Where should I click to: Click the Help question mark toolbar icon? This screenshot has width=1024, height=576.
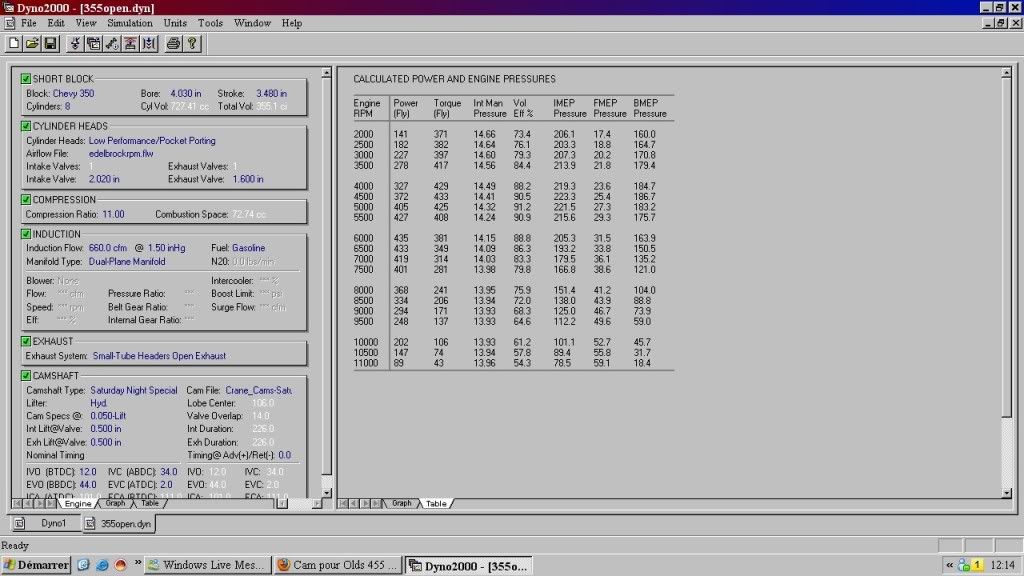point(192,44)
